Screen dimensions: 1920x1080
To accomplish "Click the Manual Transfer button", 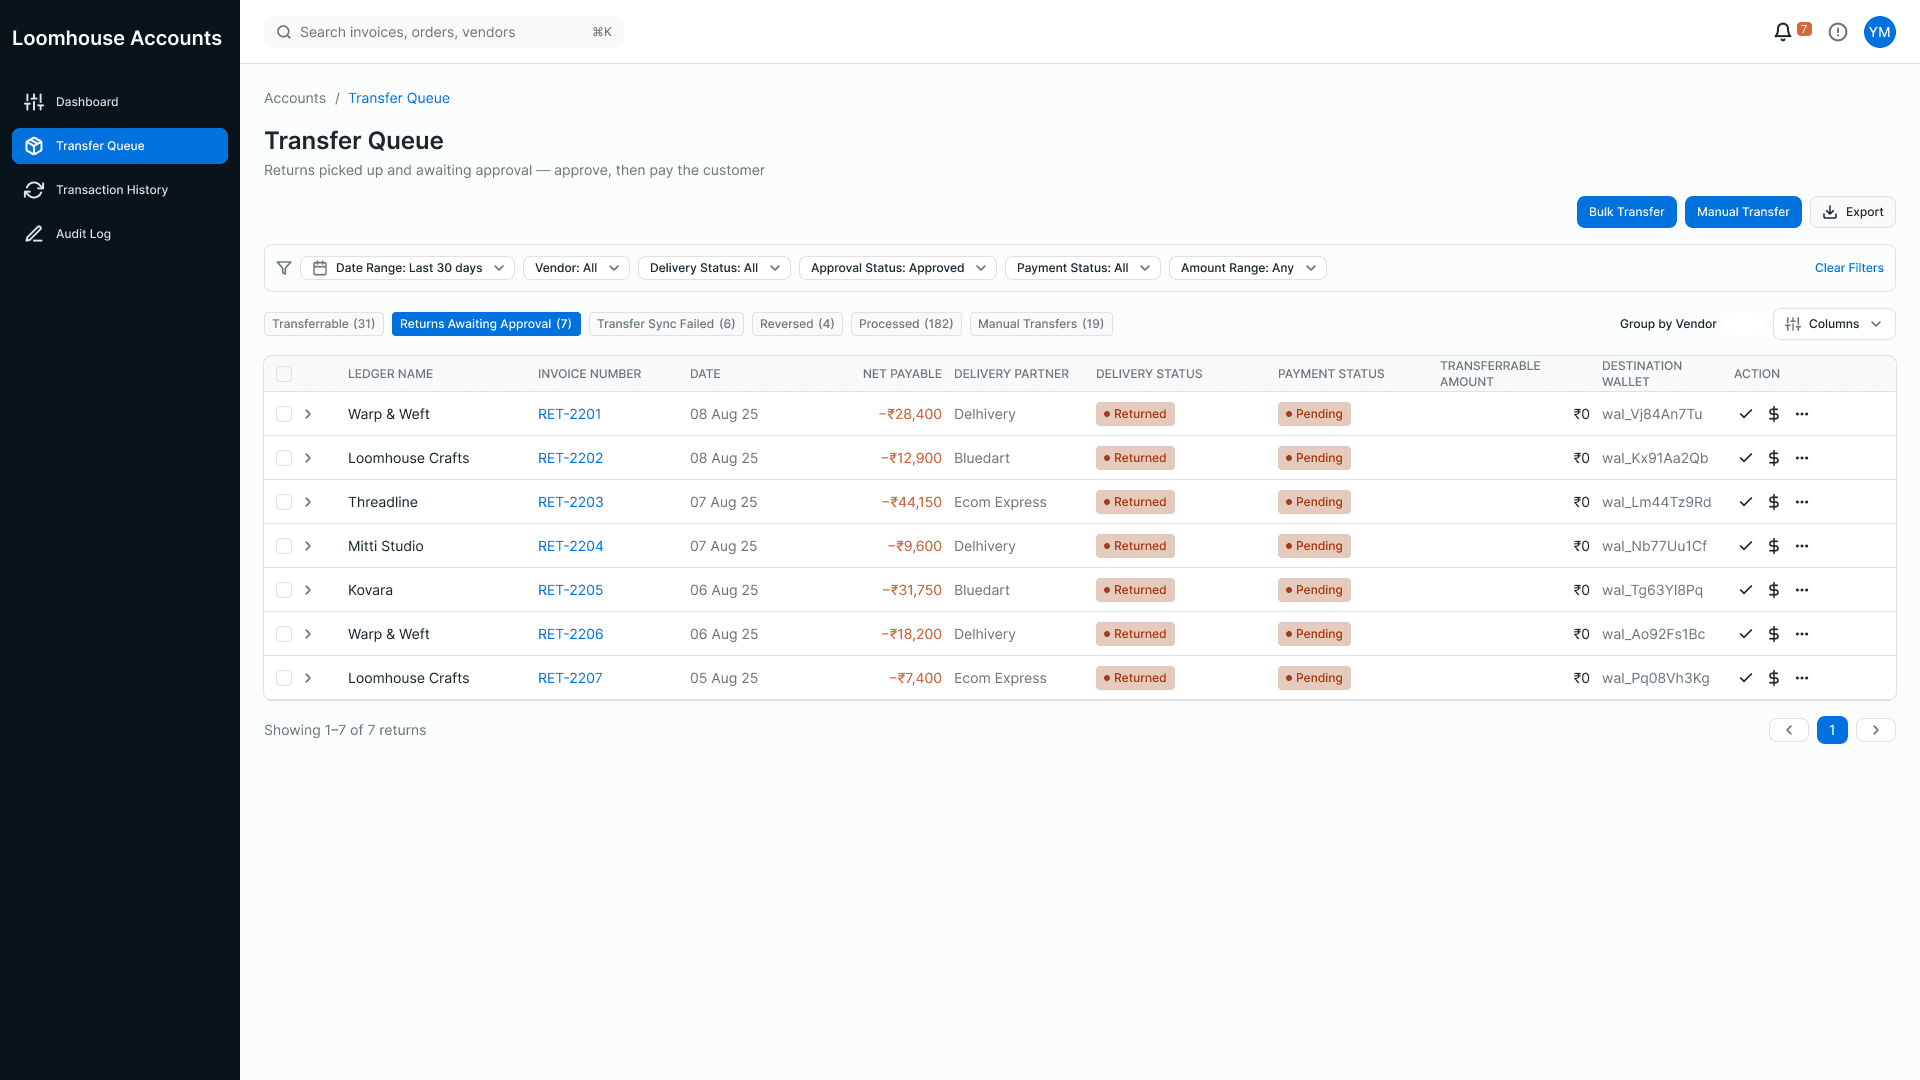I will 1743,212.
